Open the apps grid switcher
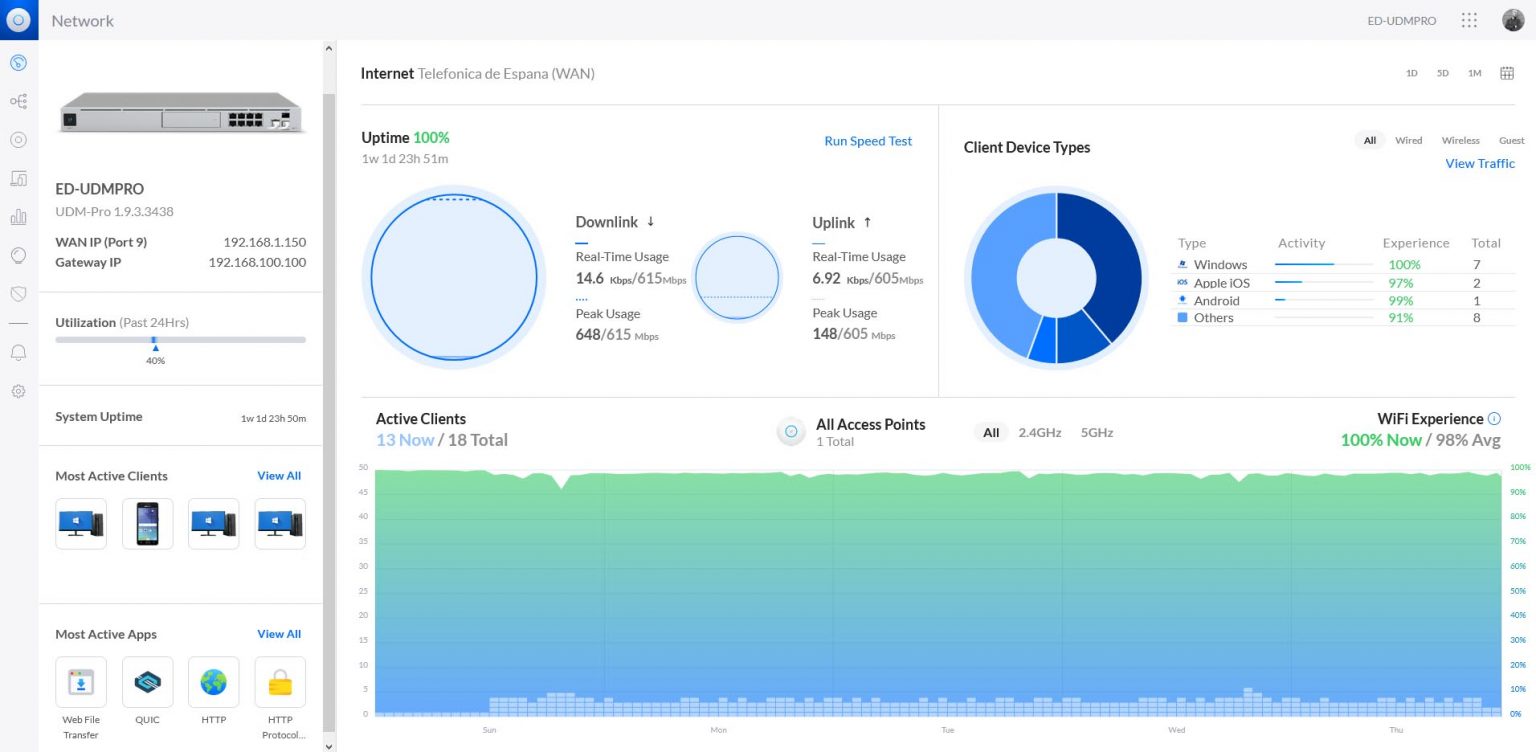1536x752 pixels. 1469,20
